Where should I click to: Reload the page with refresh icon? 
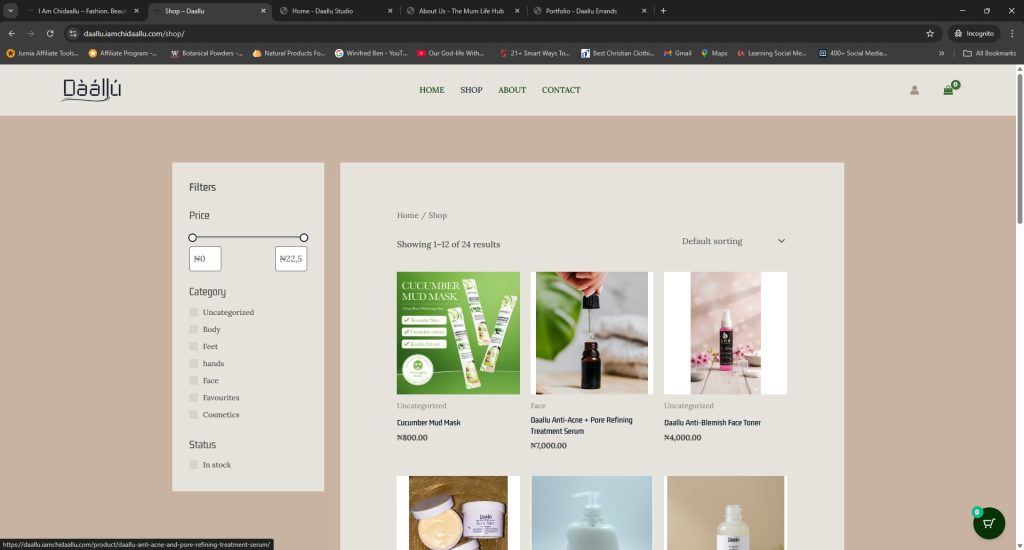coord(50,33)
